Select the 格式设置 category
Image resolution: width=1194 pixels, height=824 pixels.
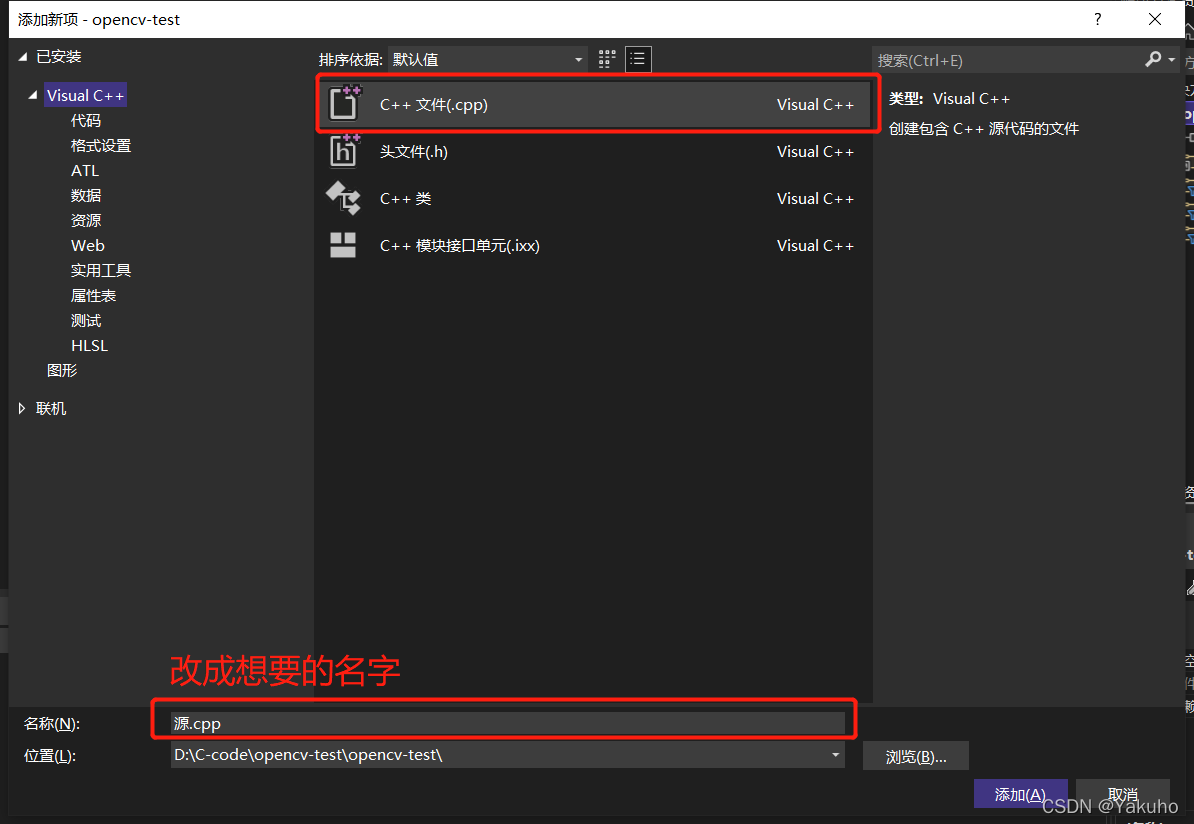tap(101, 145)
